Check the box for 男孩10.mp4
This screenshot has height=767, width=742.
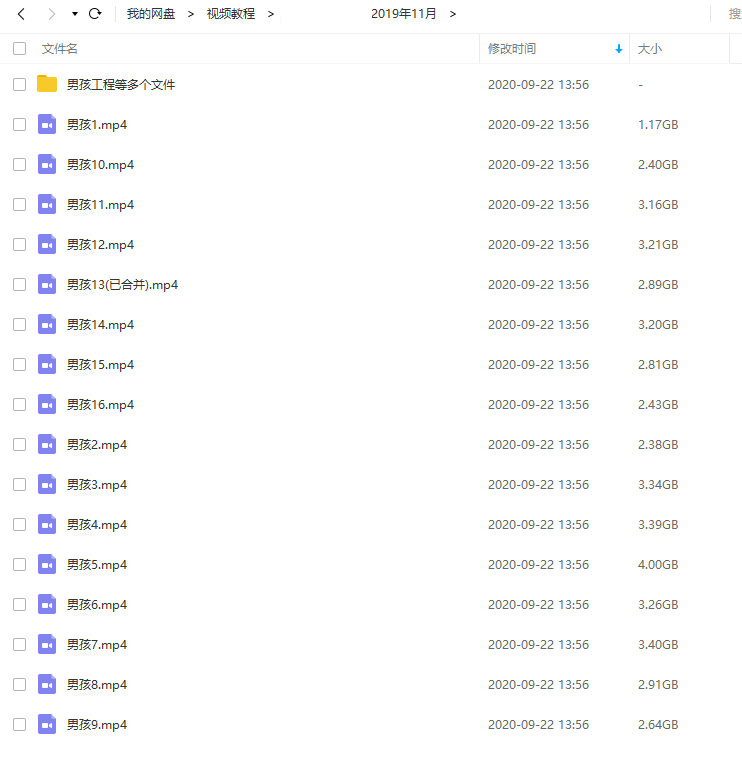[x=19, y=164]
